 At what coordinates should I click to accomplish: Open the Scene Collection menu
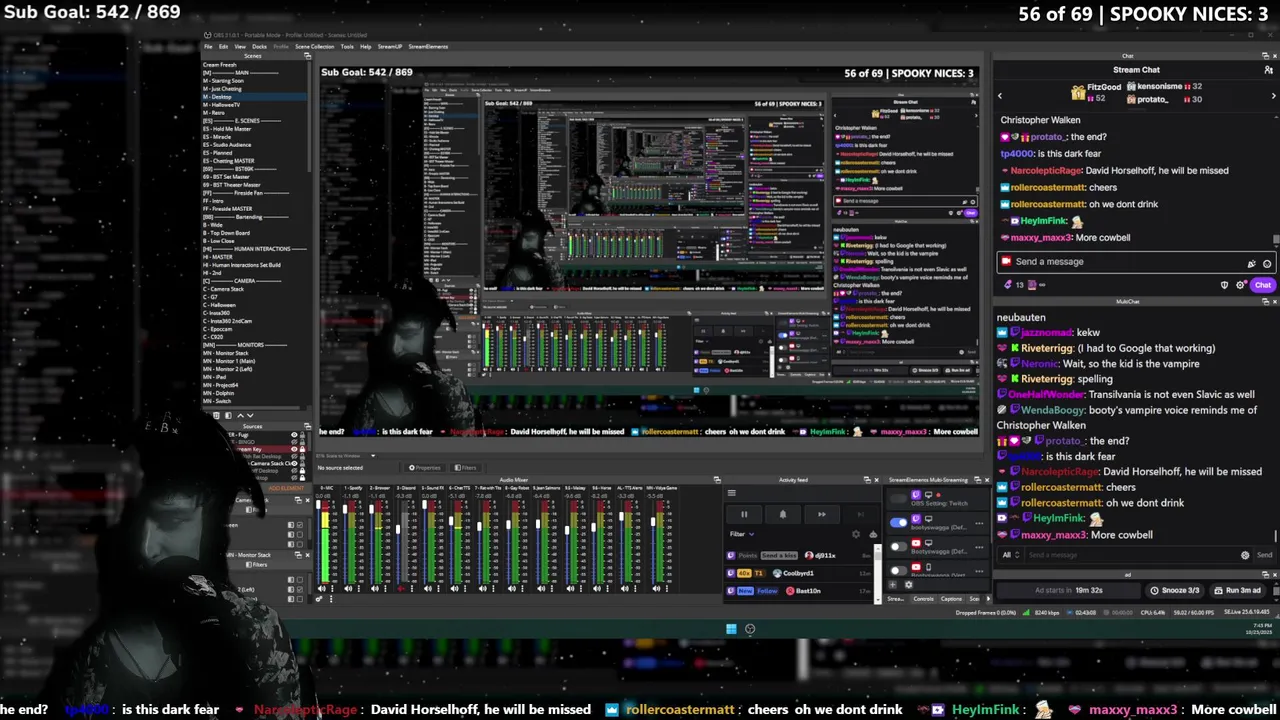tap(314, 46)
